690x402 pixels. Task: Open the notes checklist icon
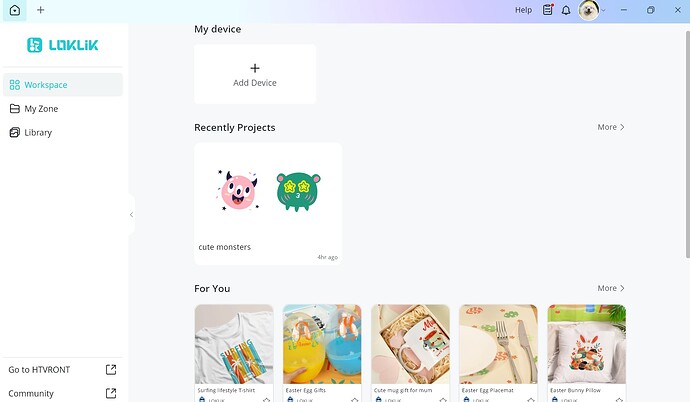(x=547, y=10)
